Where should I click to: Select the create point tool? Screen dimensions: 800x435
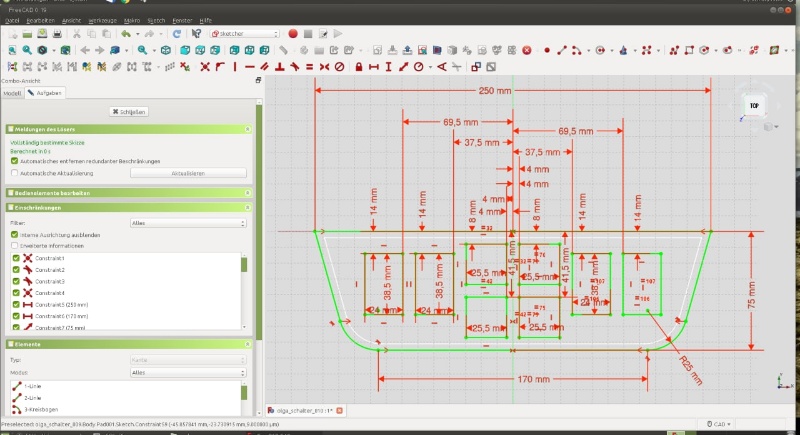(x=547, y=50)
